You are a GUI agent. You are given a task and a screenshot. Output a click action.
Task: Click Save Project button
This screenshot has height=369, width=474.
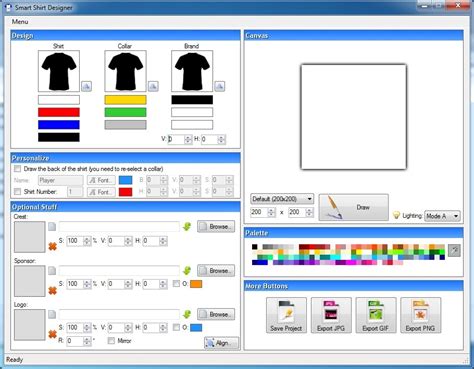pyautogui.click(x=286, y=315)
